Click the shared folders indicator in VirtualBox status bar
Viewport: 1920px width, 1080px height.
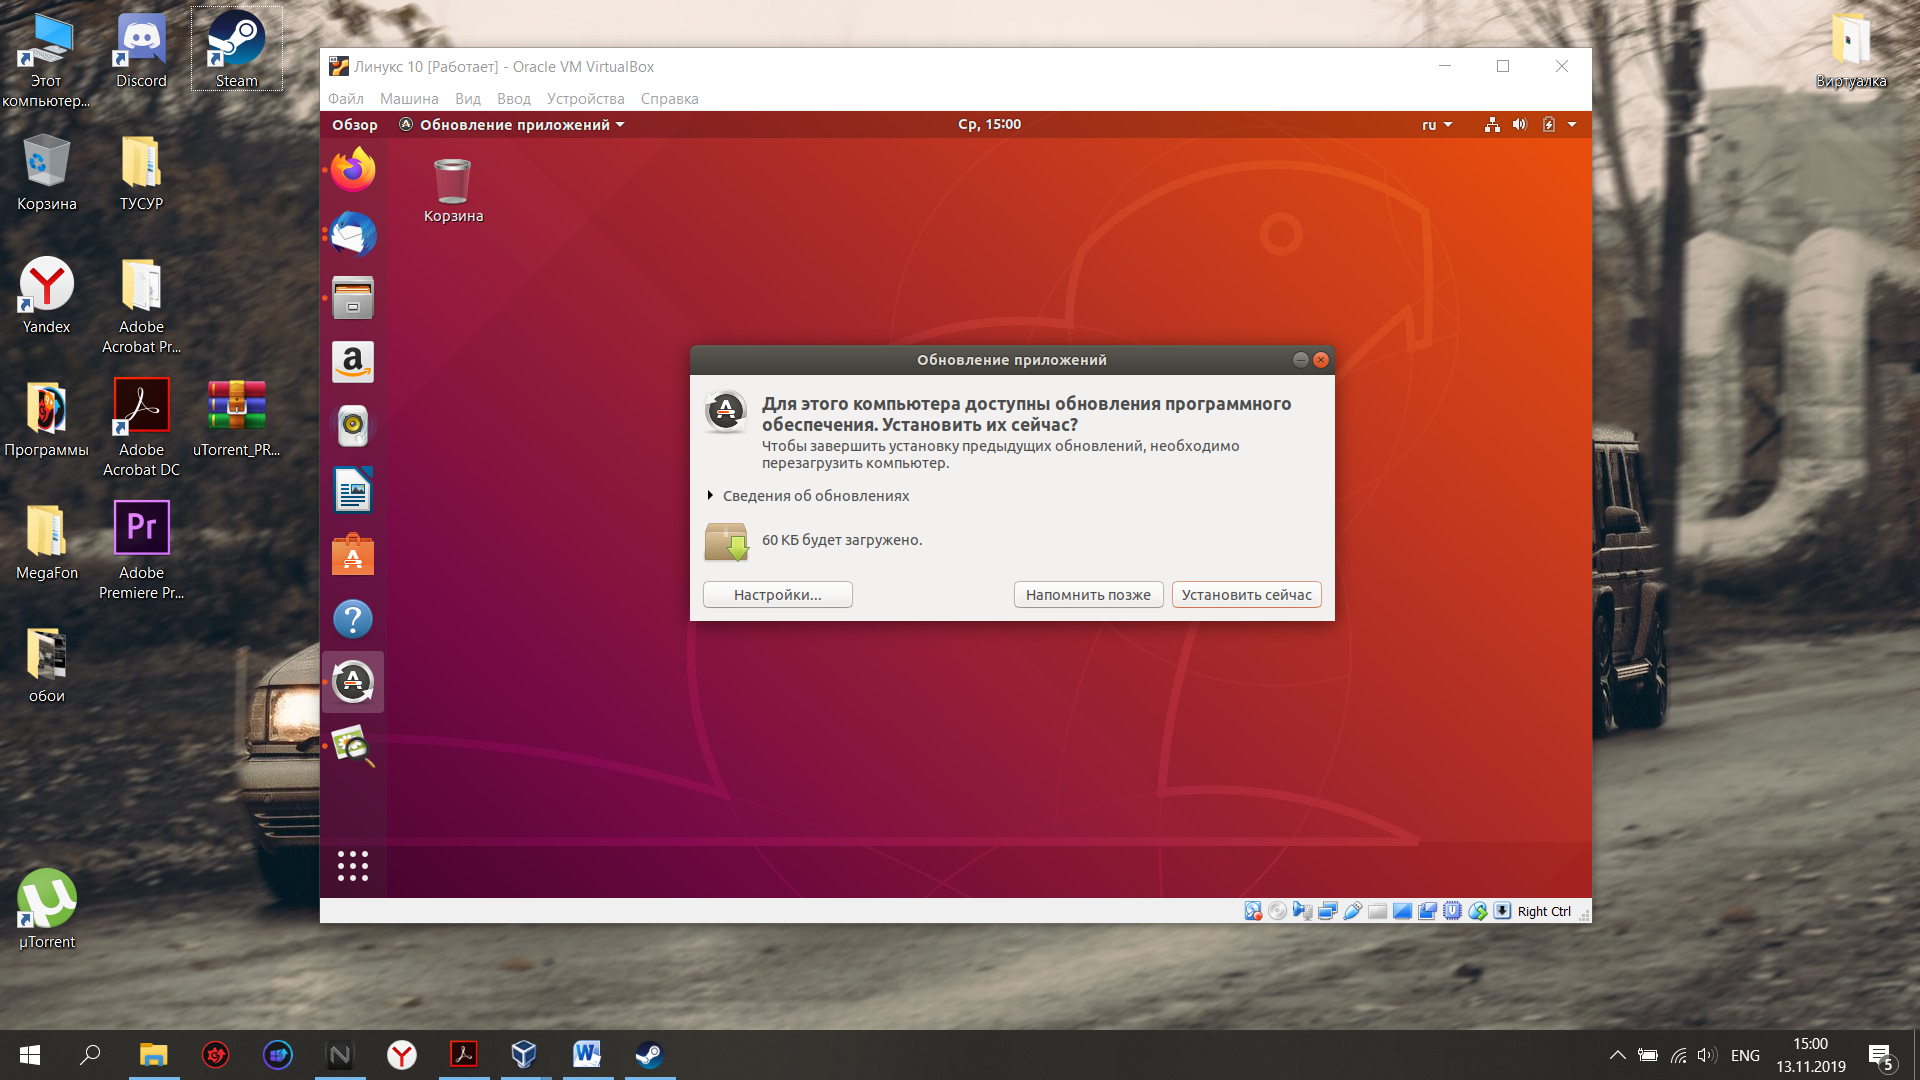(x=1378, y=911)
